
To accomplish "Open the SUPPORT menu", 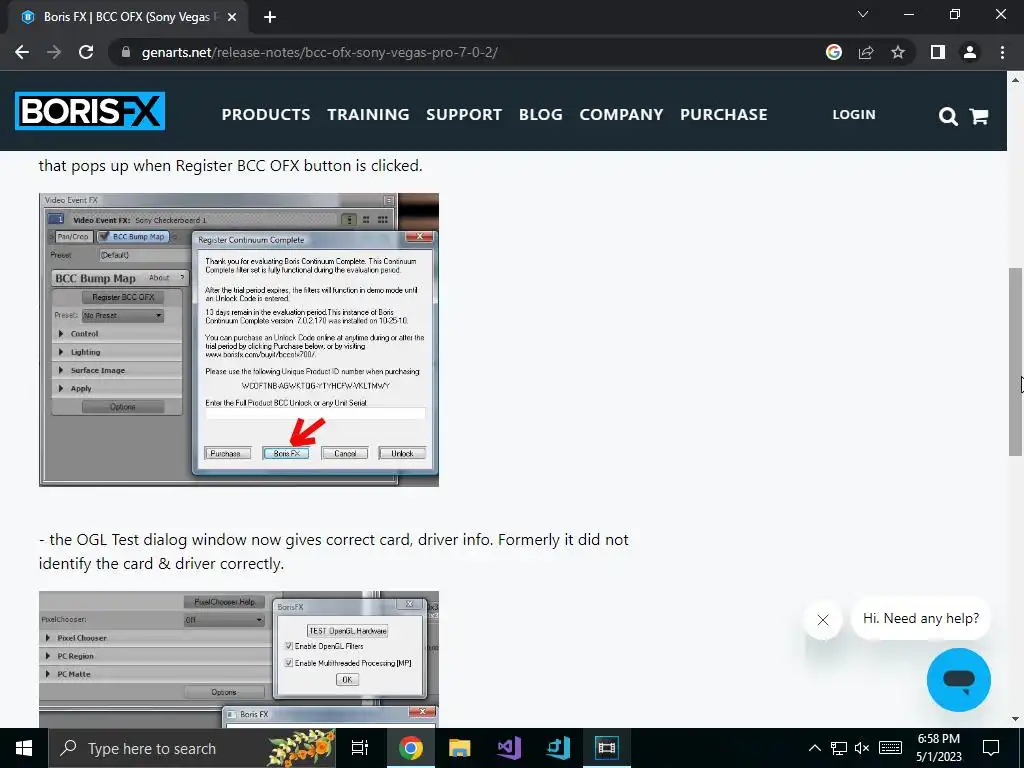I will pos(464,114).
